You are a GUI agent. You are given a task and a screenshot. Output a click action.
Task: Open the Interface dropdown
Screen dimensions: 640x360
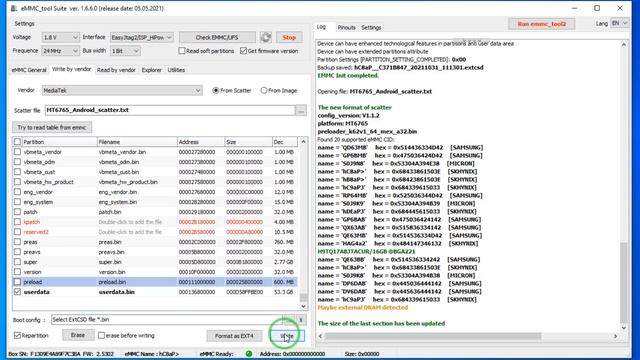click(142, 38)
